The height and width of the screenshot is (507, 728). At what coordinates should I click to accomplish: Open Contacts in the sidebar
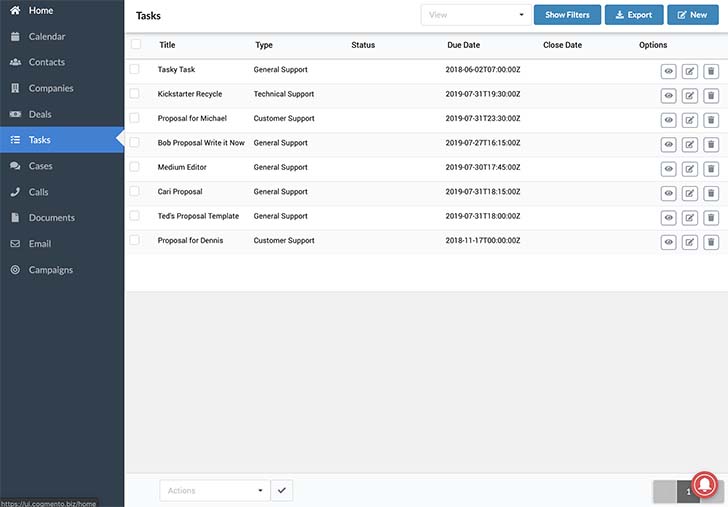[47, 62]
